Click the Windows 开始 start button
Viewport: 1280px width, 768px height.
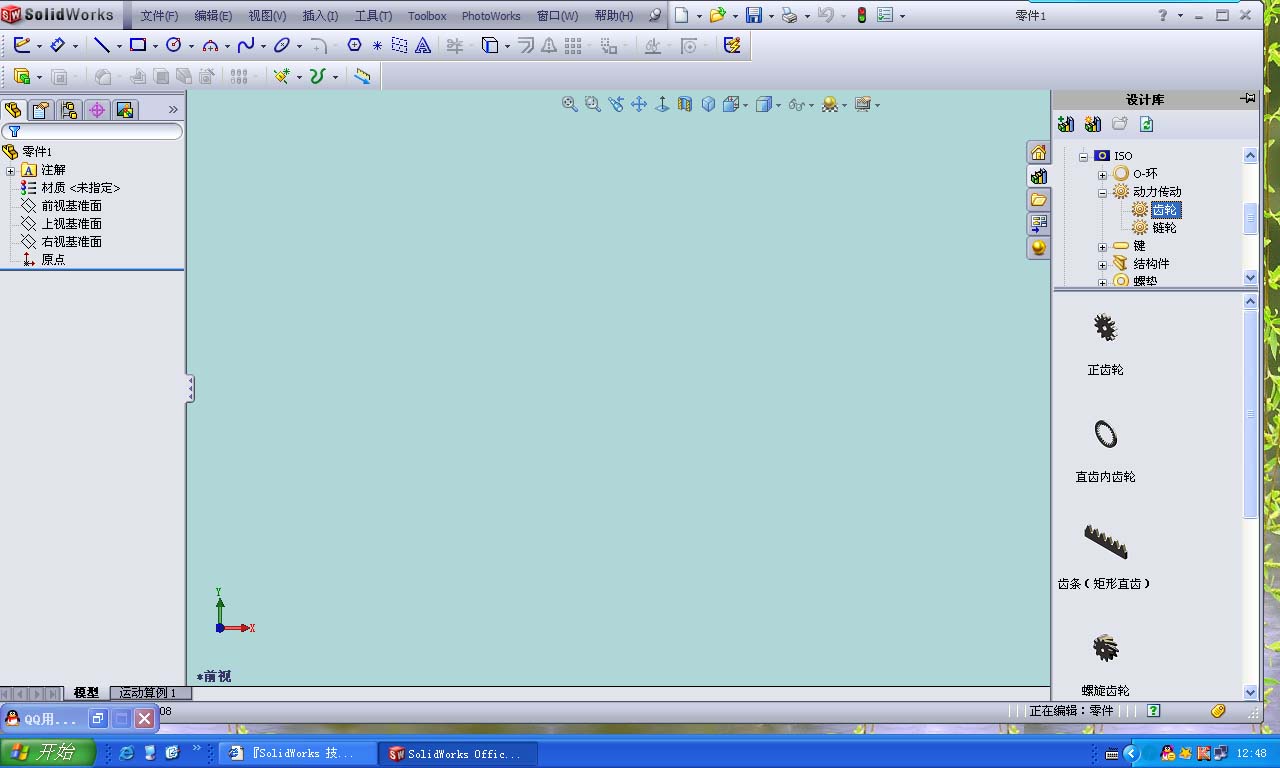point(48,753)
